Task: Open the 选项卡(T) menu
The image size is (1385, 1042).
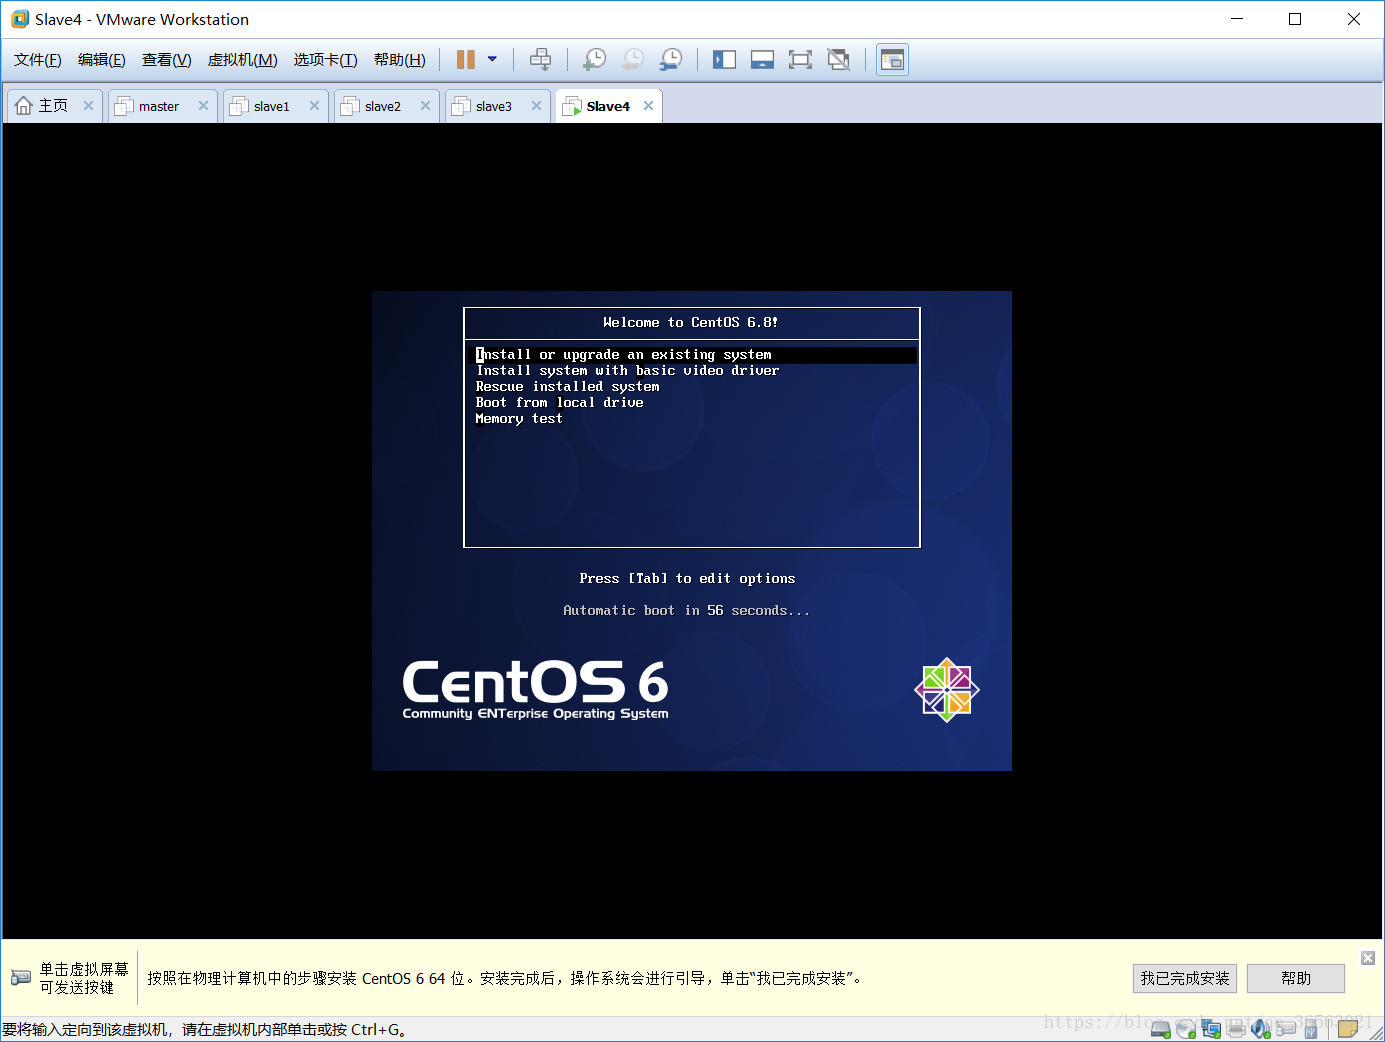Action: [325, 60]
